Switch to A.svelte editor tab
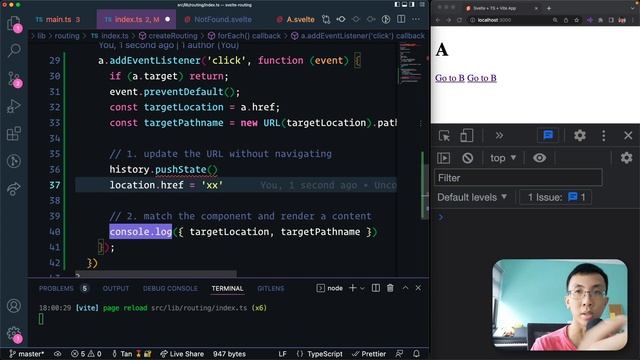The height and width of the screenshot is (360, 640). pyautogui.click(x=296, y=20)
